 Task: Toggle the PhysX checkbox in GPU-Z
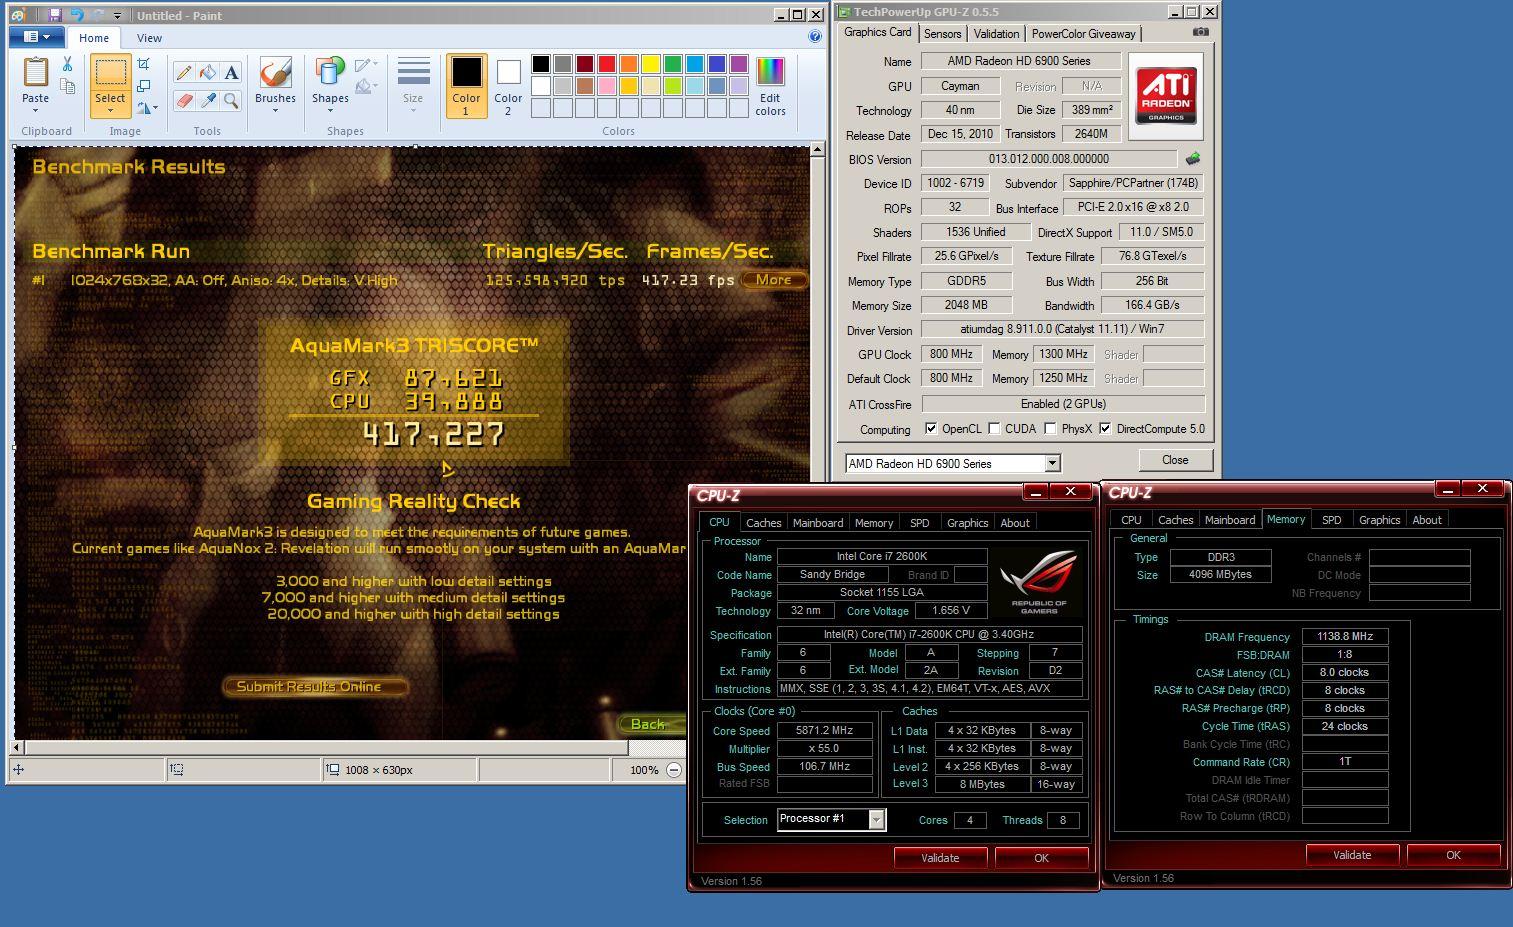1050,429
